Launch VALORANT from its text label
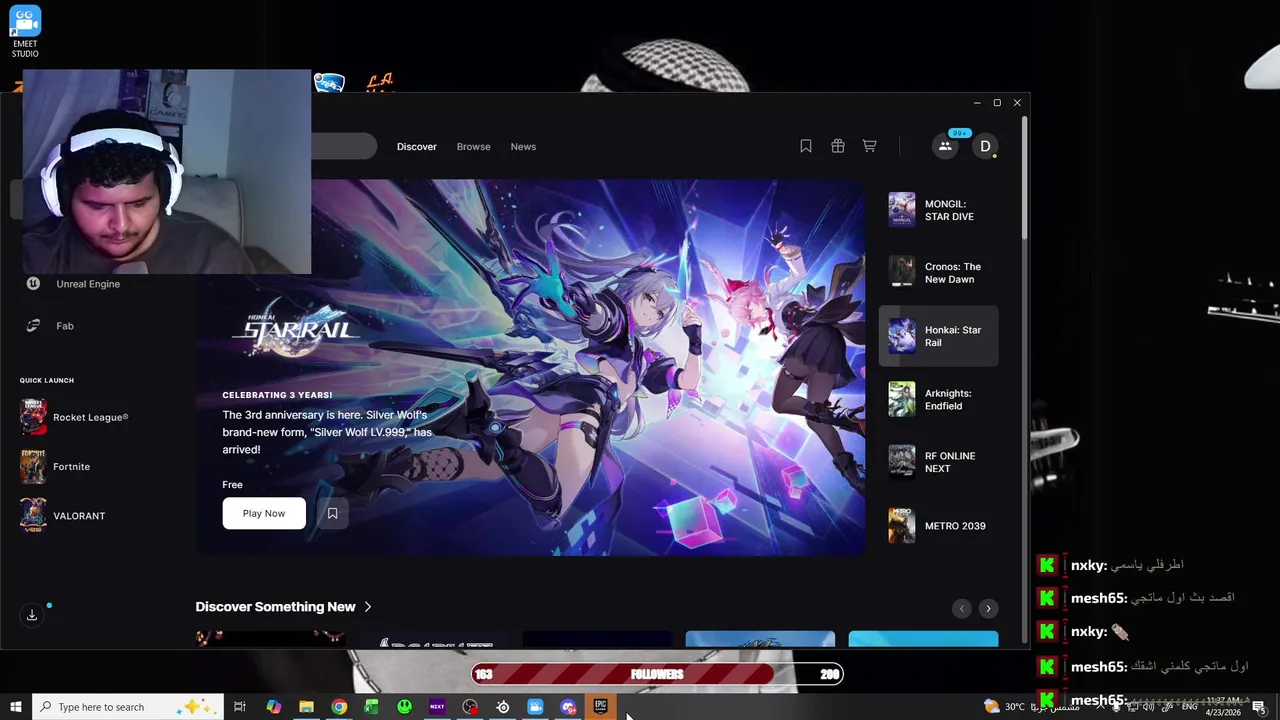 point(79,516)
